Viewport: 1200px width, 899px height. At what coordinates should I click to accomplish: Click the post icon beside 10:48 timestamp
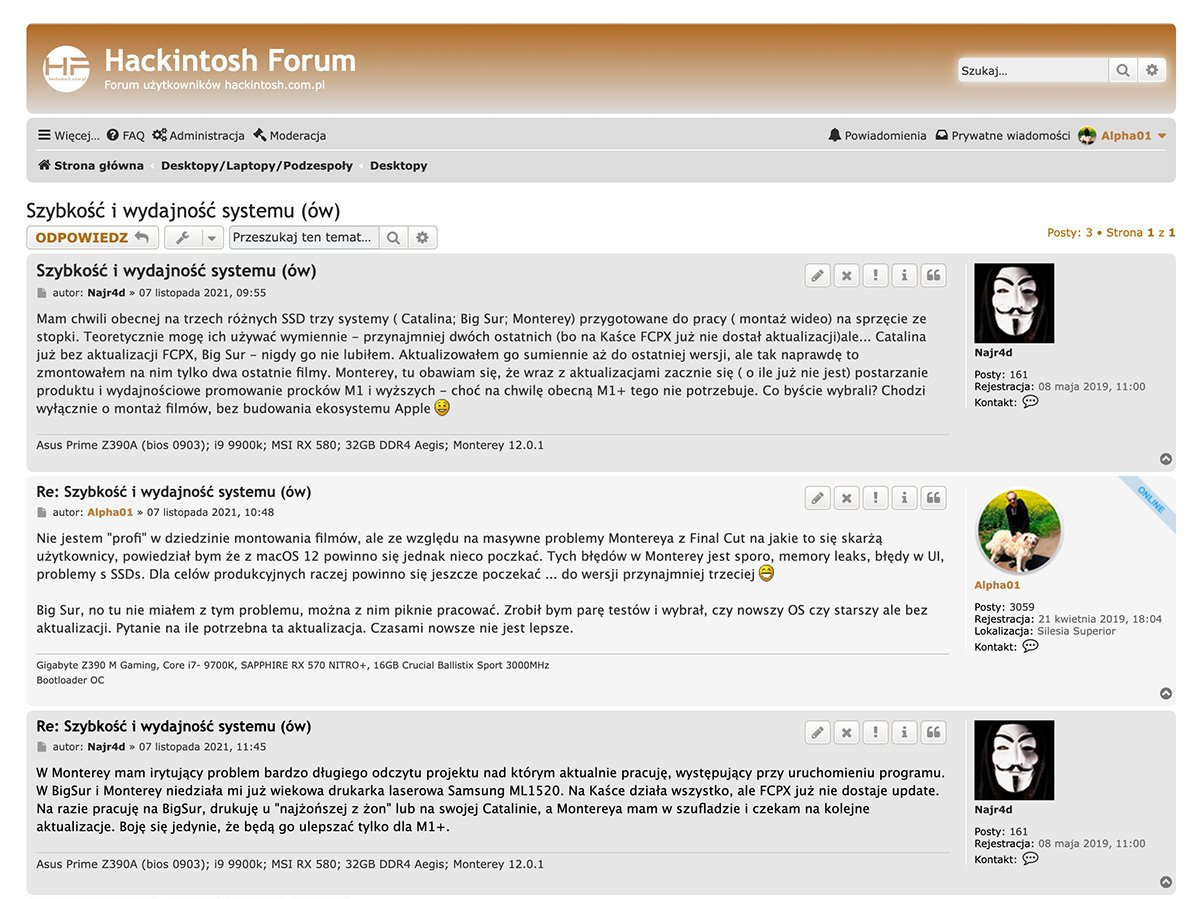[42, 512]
